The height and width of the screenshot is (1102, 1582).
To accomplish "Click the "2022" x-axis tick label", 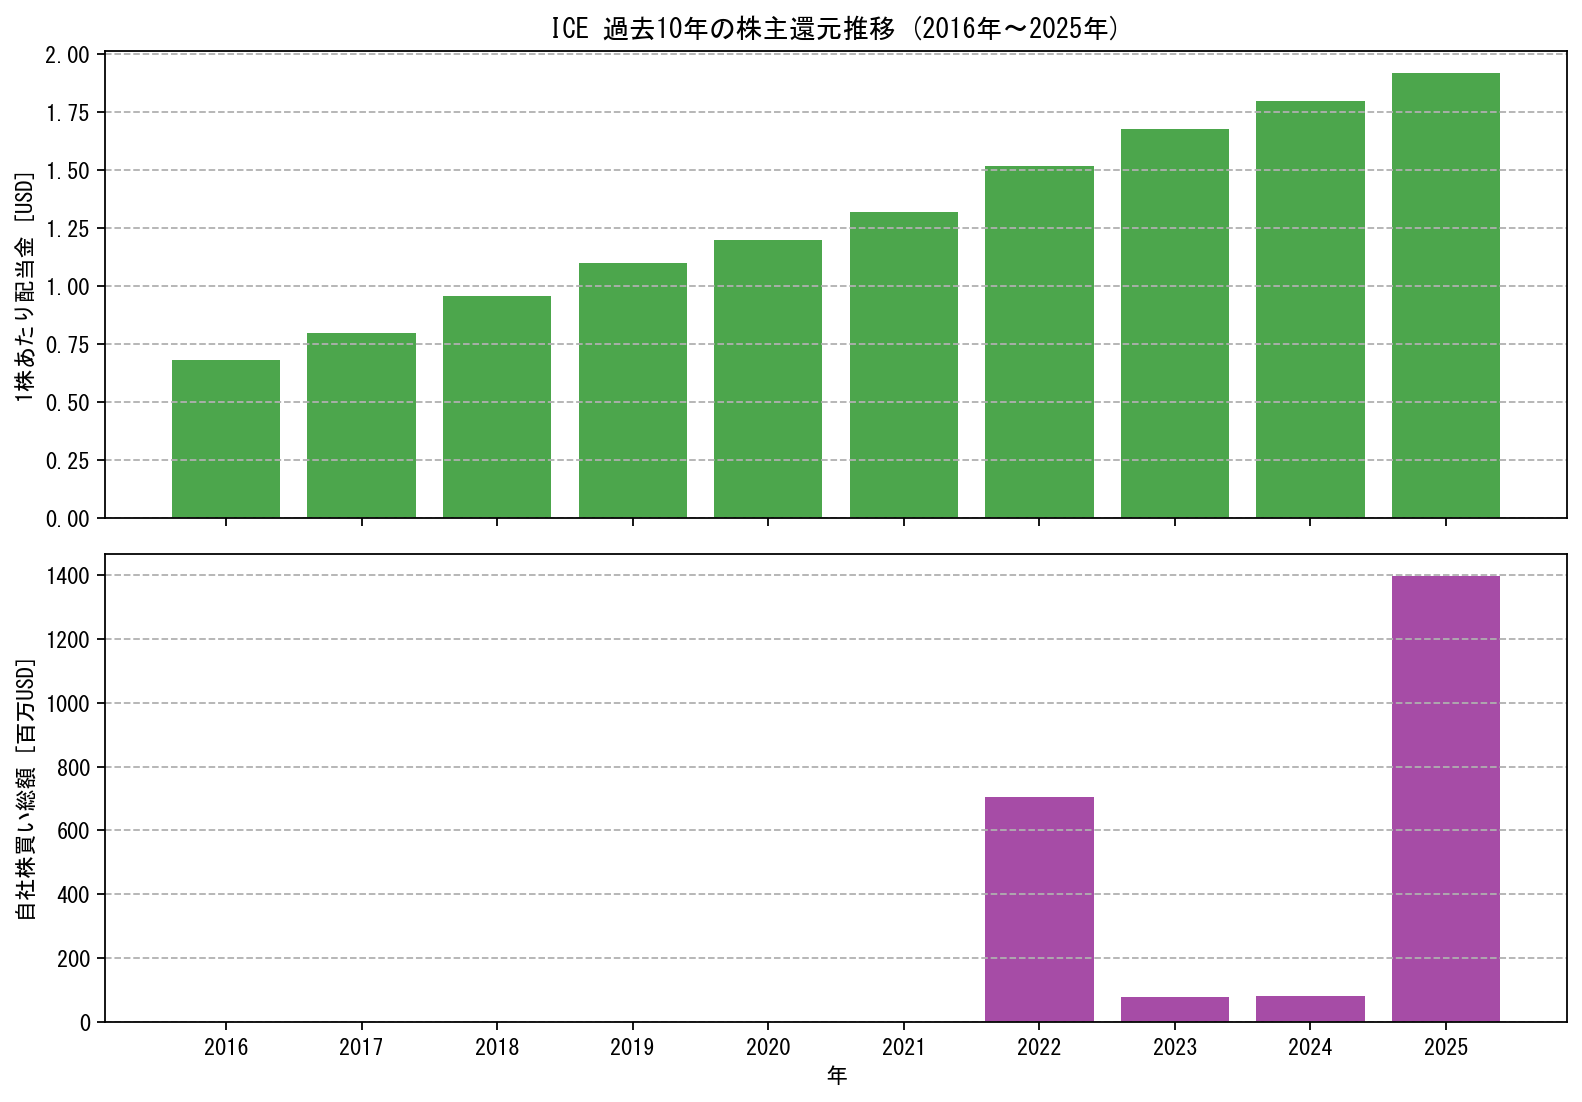I will 1039,1047.
